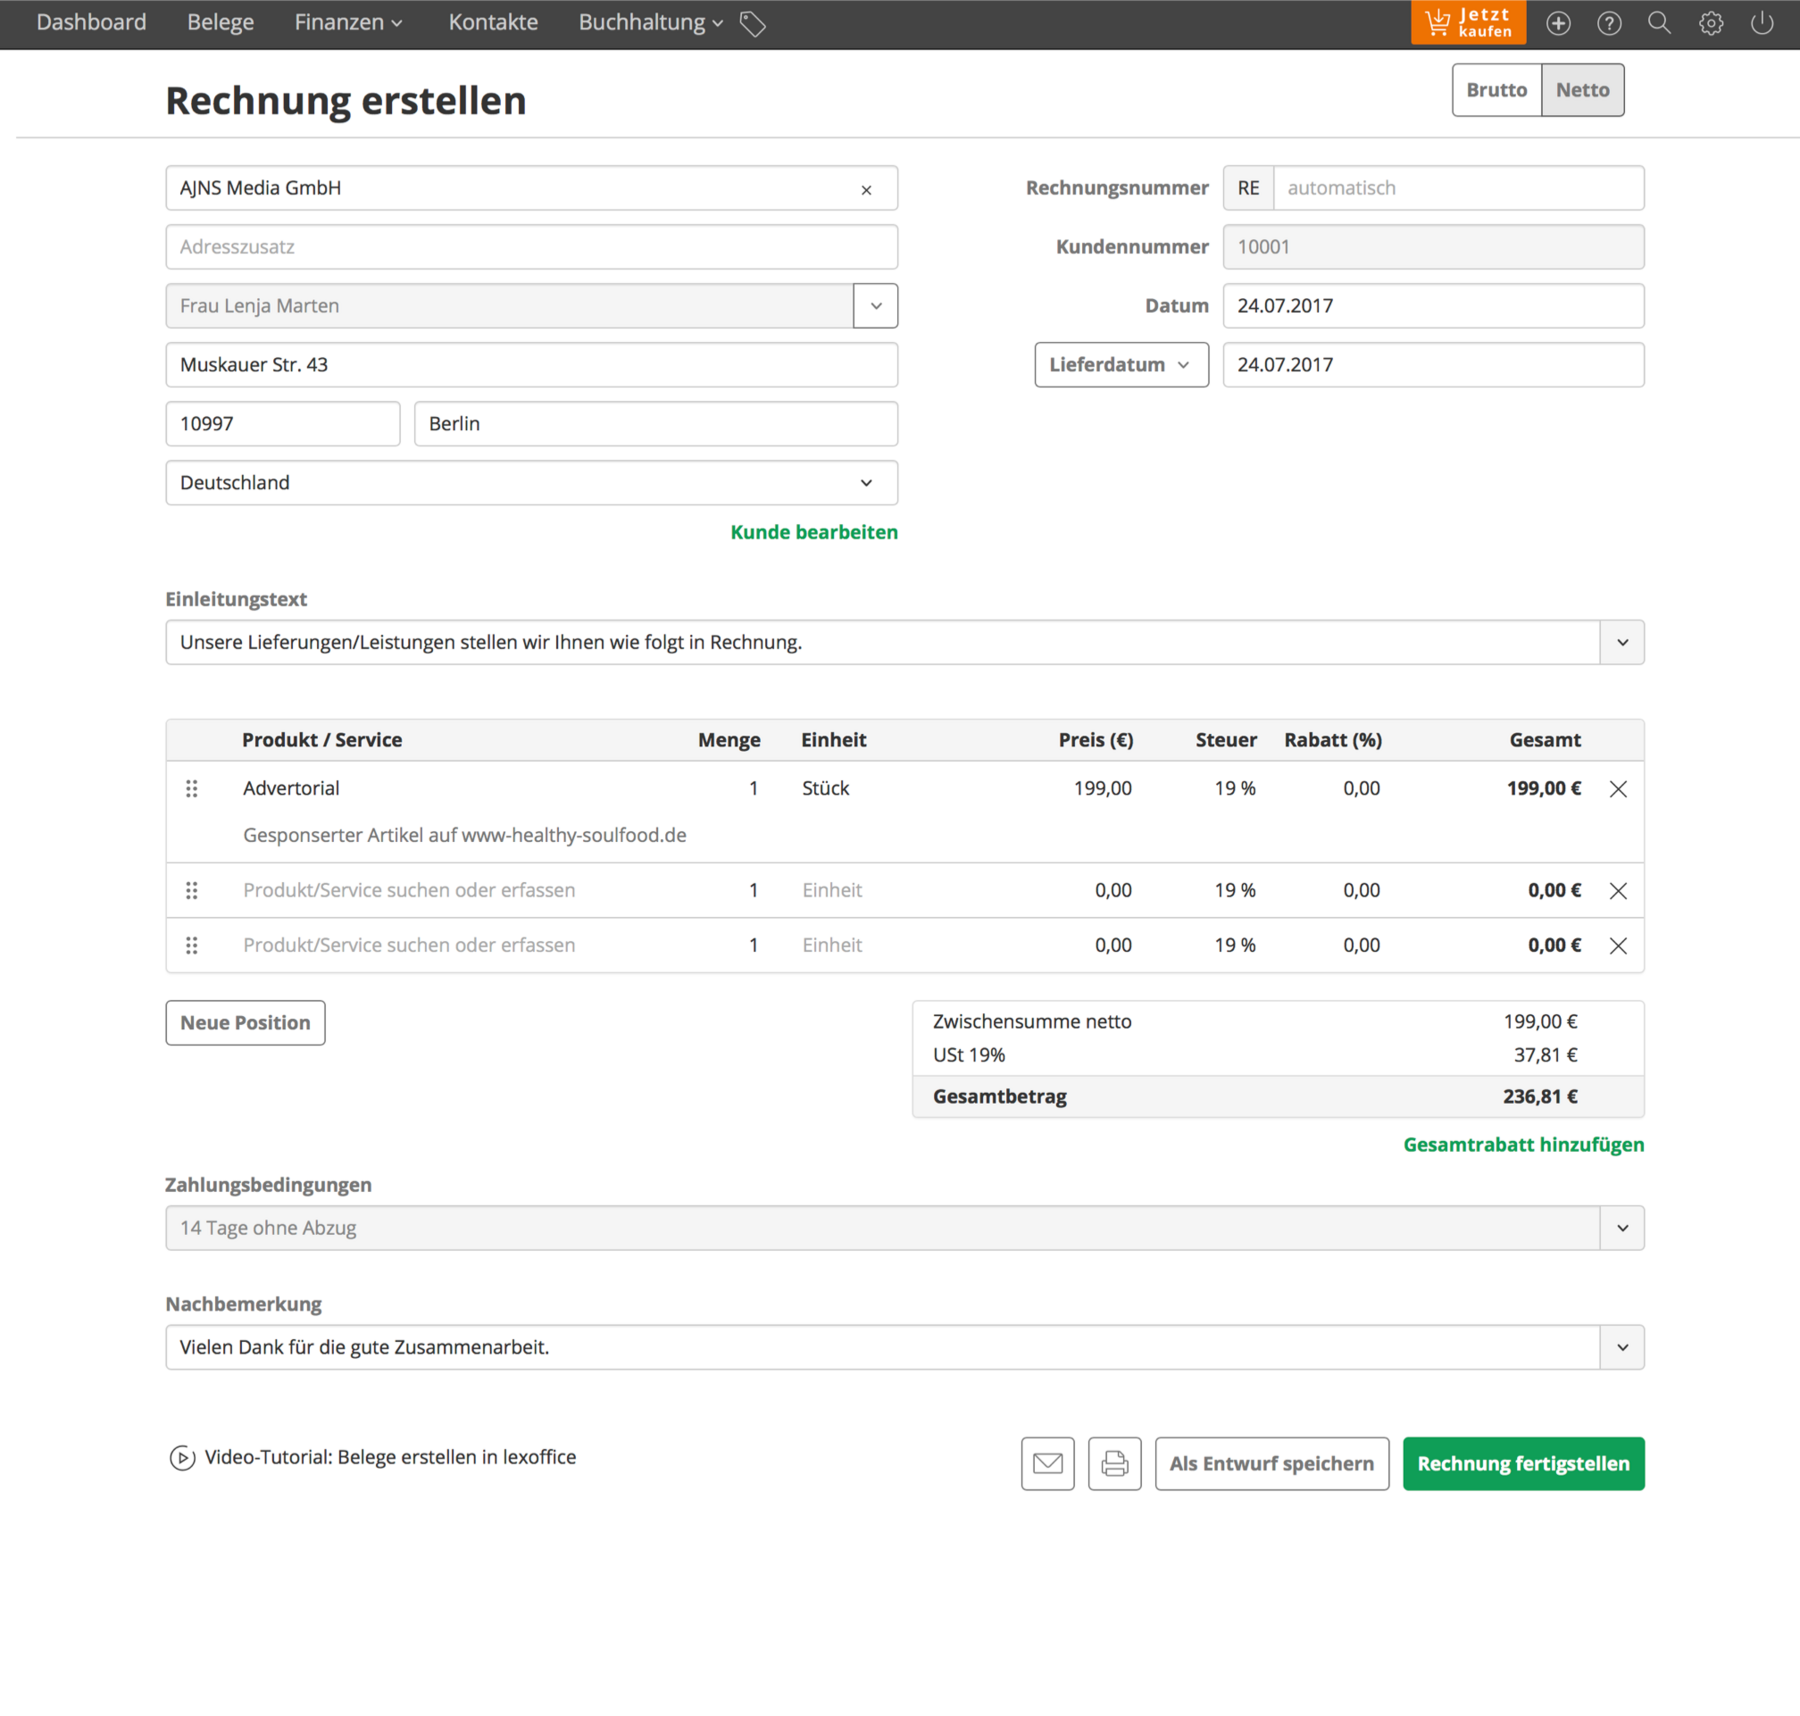Expand the Frau Lenja Marten contact dropdown
The image size is (1800, 1716).
tap(876, 306)
